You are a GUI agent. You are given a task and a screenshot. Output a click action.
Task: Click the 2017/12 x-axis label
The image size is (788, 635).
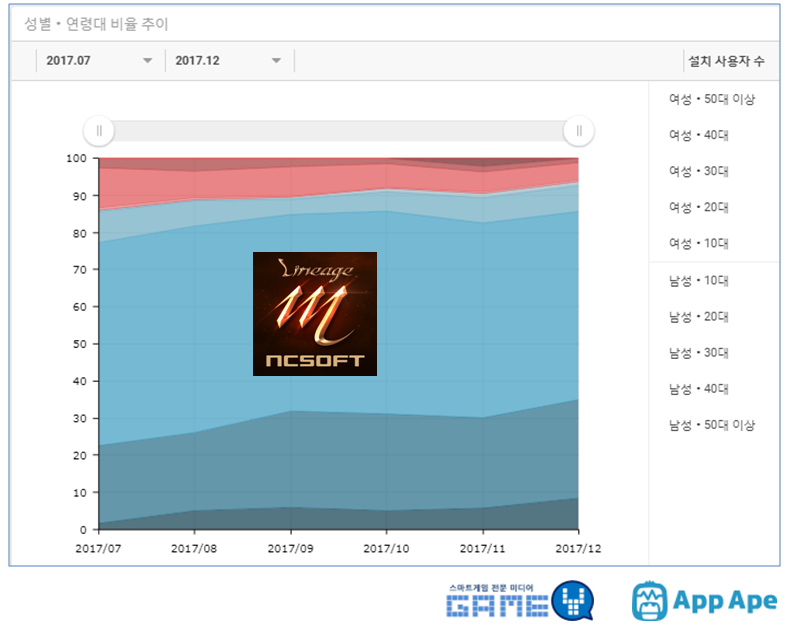[x=578, y=549]
